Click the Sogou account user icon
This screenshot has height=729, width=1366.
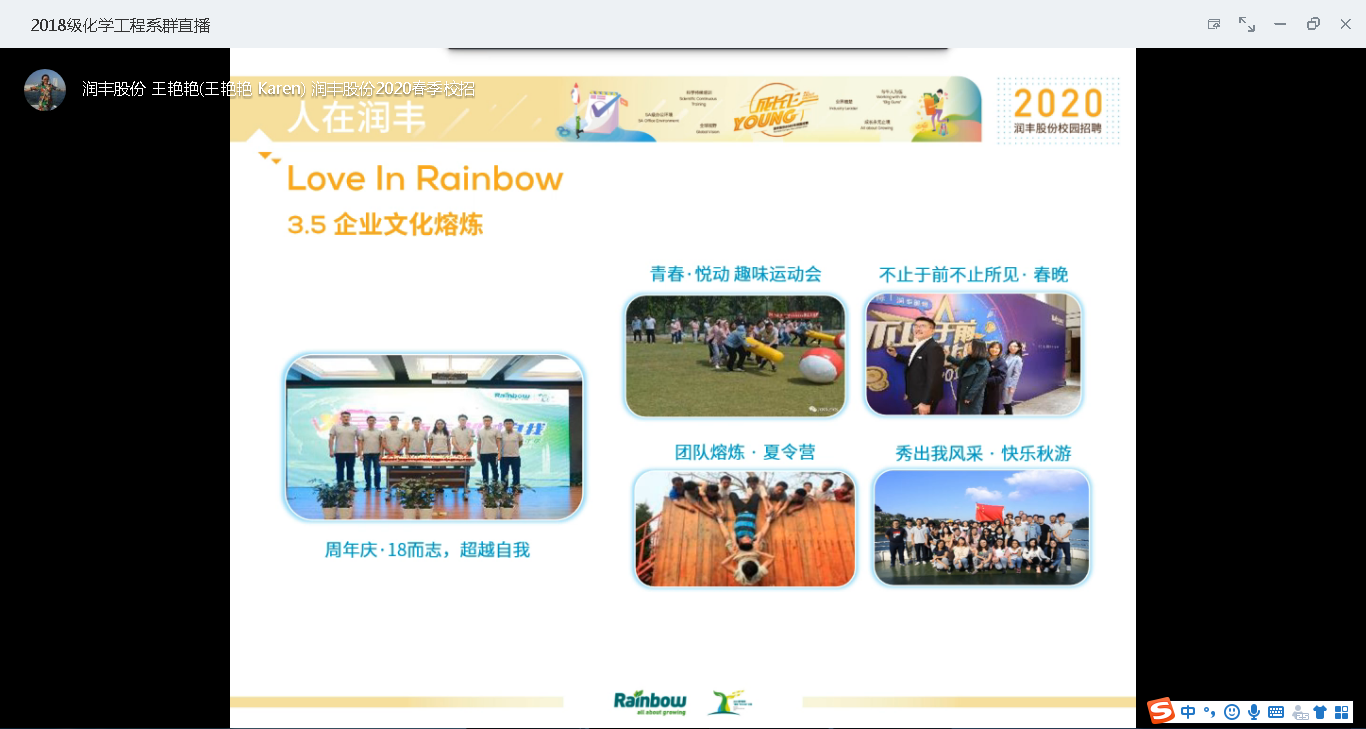(x=1299, y=712)
